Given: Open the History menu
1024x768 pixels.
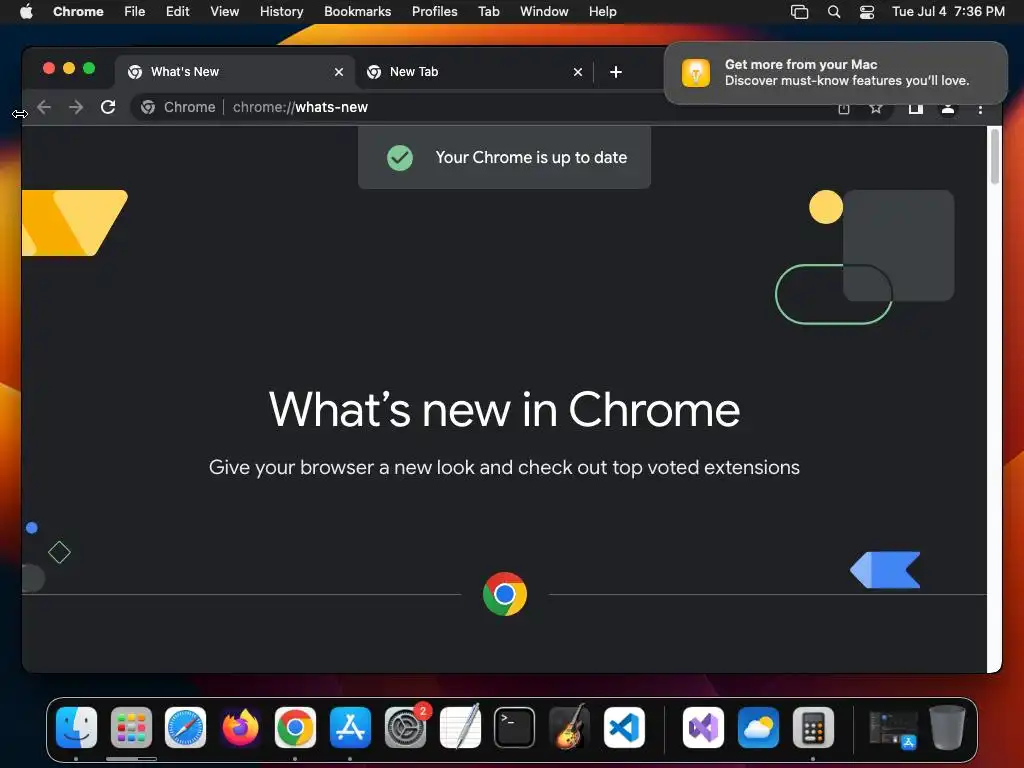Looking at the screenshot, I should [x=281, y=12].
